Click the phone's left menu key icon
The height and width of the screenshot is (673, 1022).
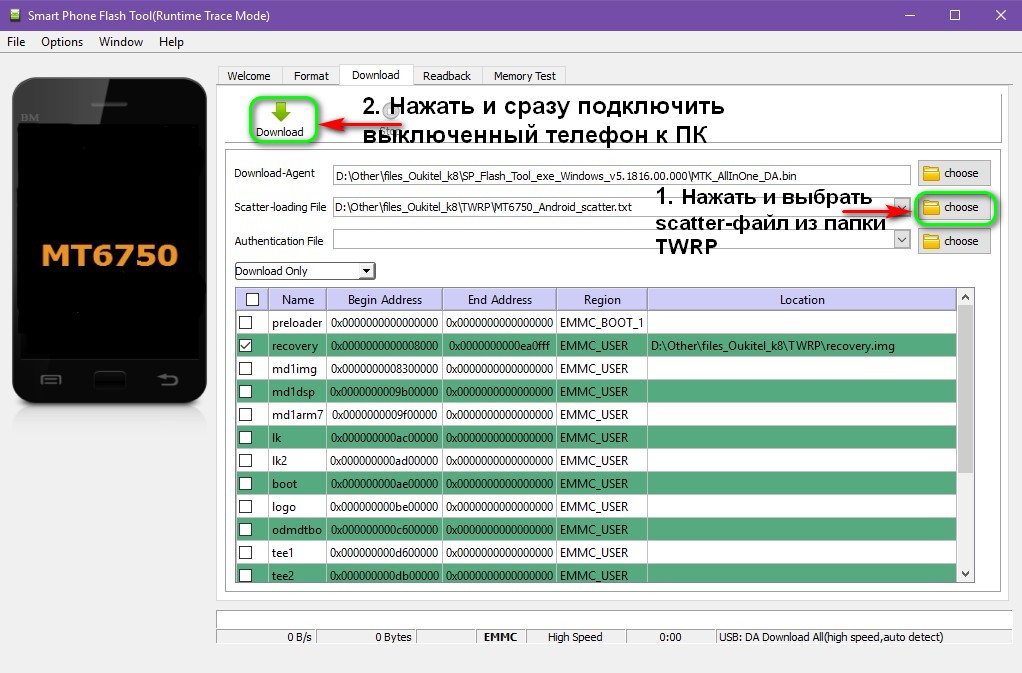[50, 379]
